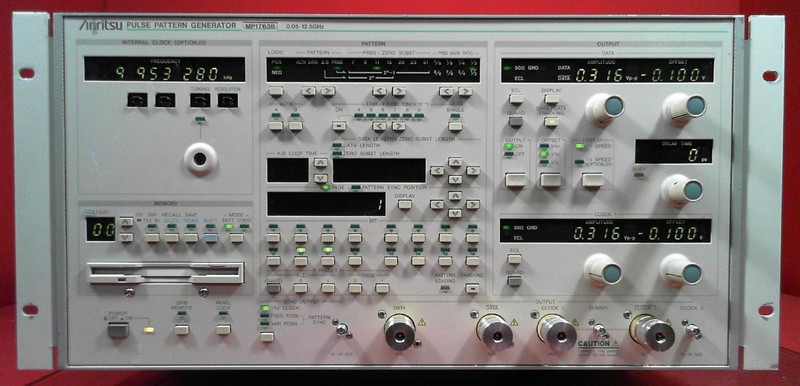The height and width of the screenshot is (386, 800).
Task: Decrement memory file number with down arrow
Action: click(126, 238)
